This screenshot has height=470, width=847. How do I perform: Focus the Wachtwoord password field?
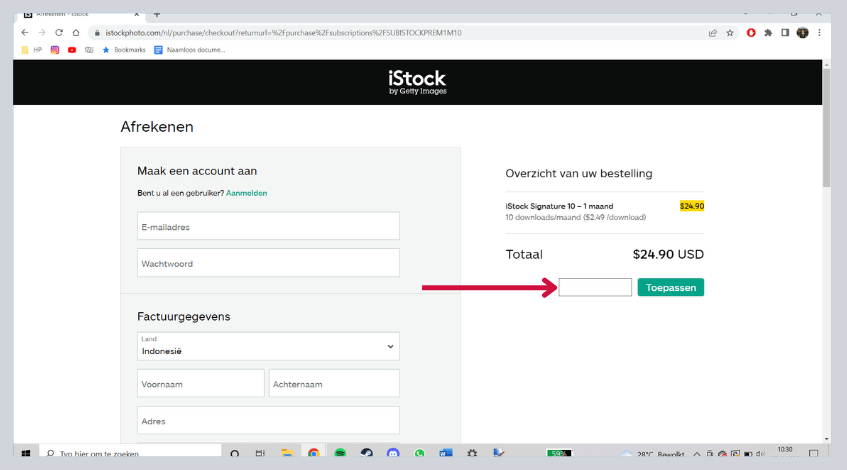pyautogui.click(x=268, y=263)
